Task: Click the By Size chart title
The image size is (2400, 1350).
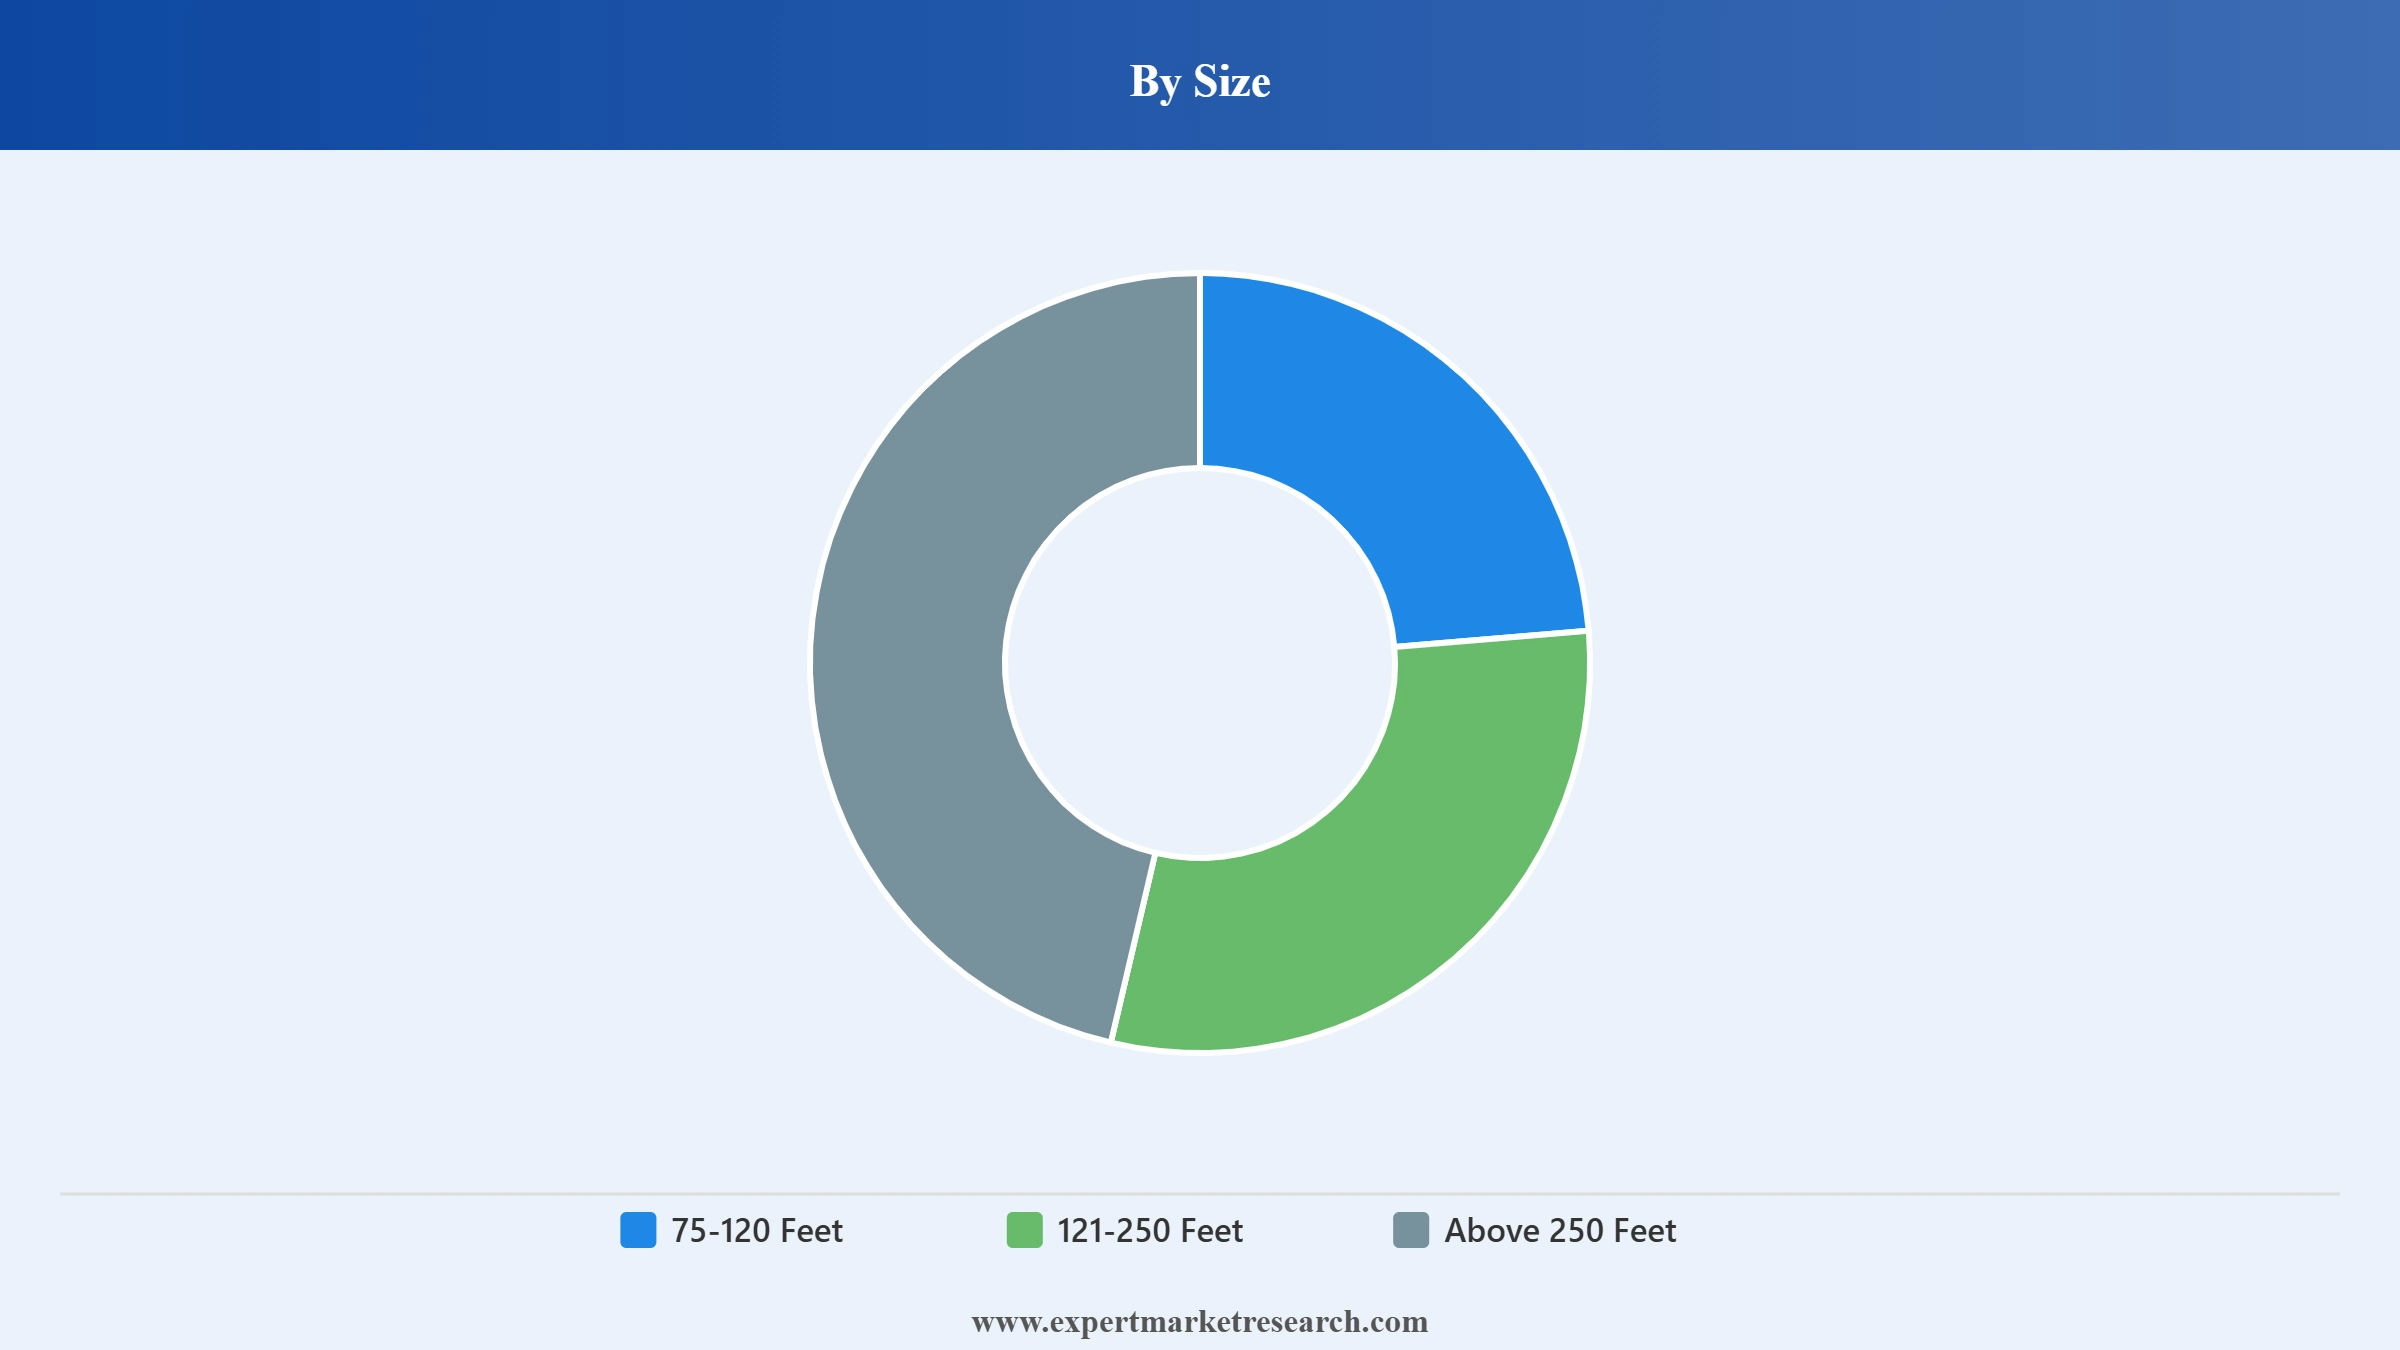Action: pyautogui.click(x=1200, y=81)
